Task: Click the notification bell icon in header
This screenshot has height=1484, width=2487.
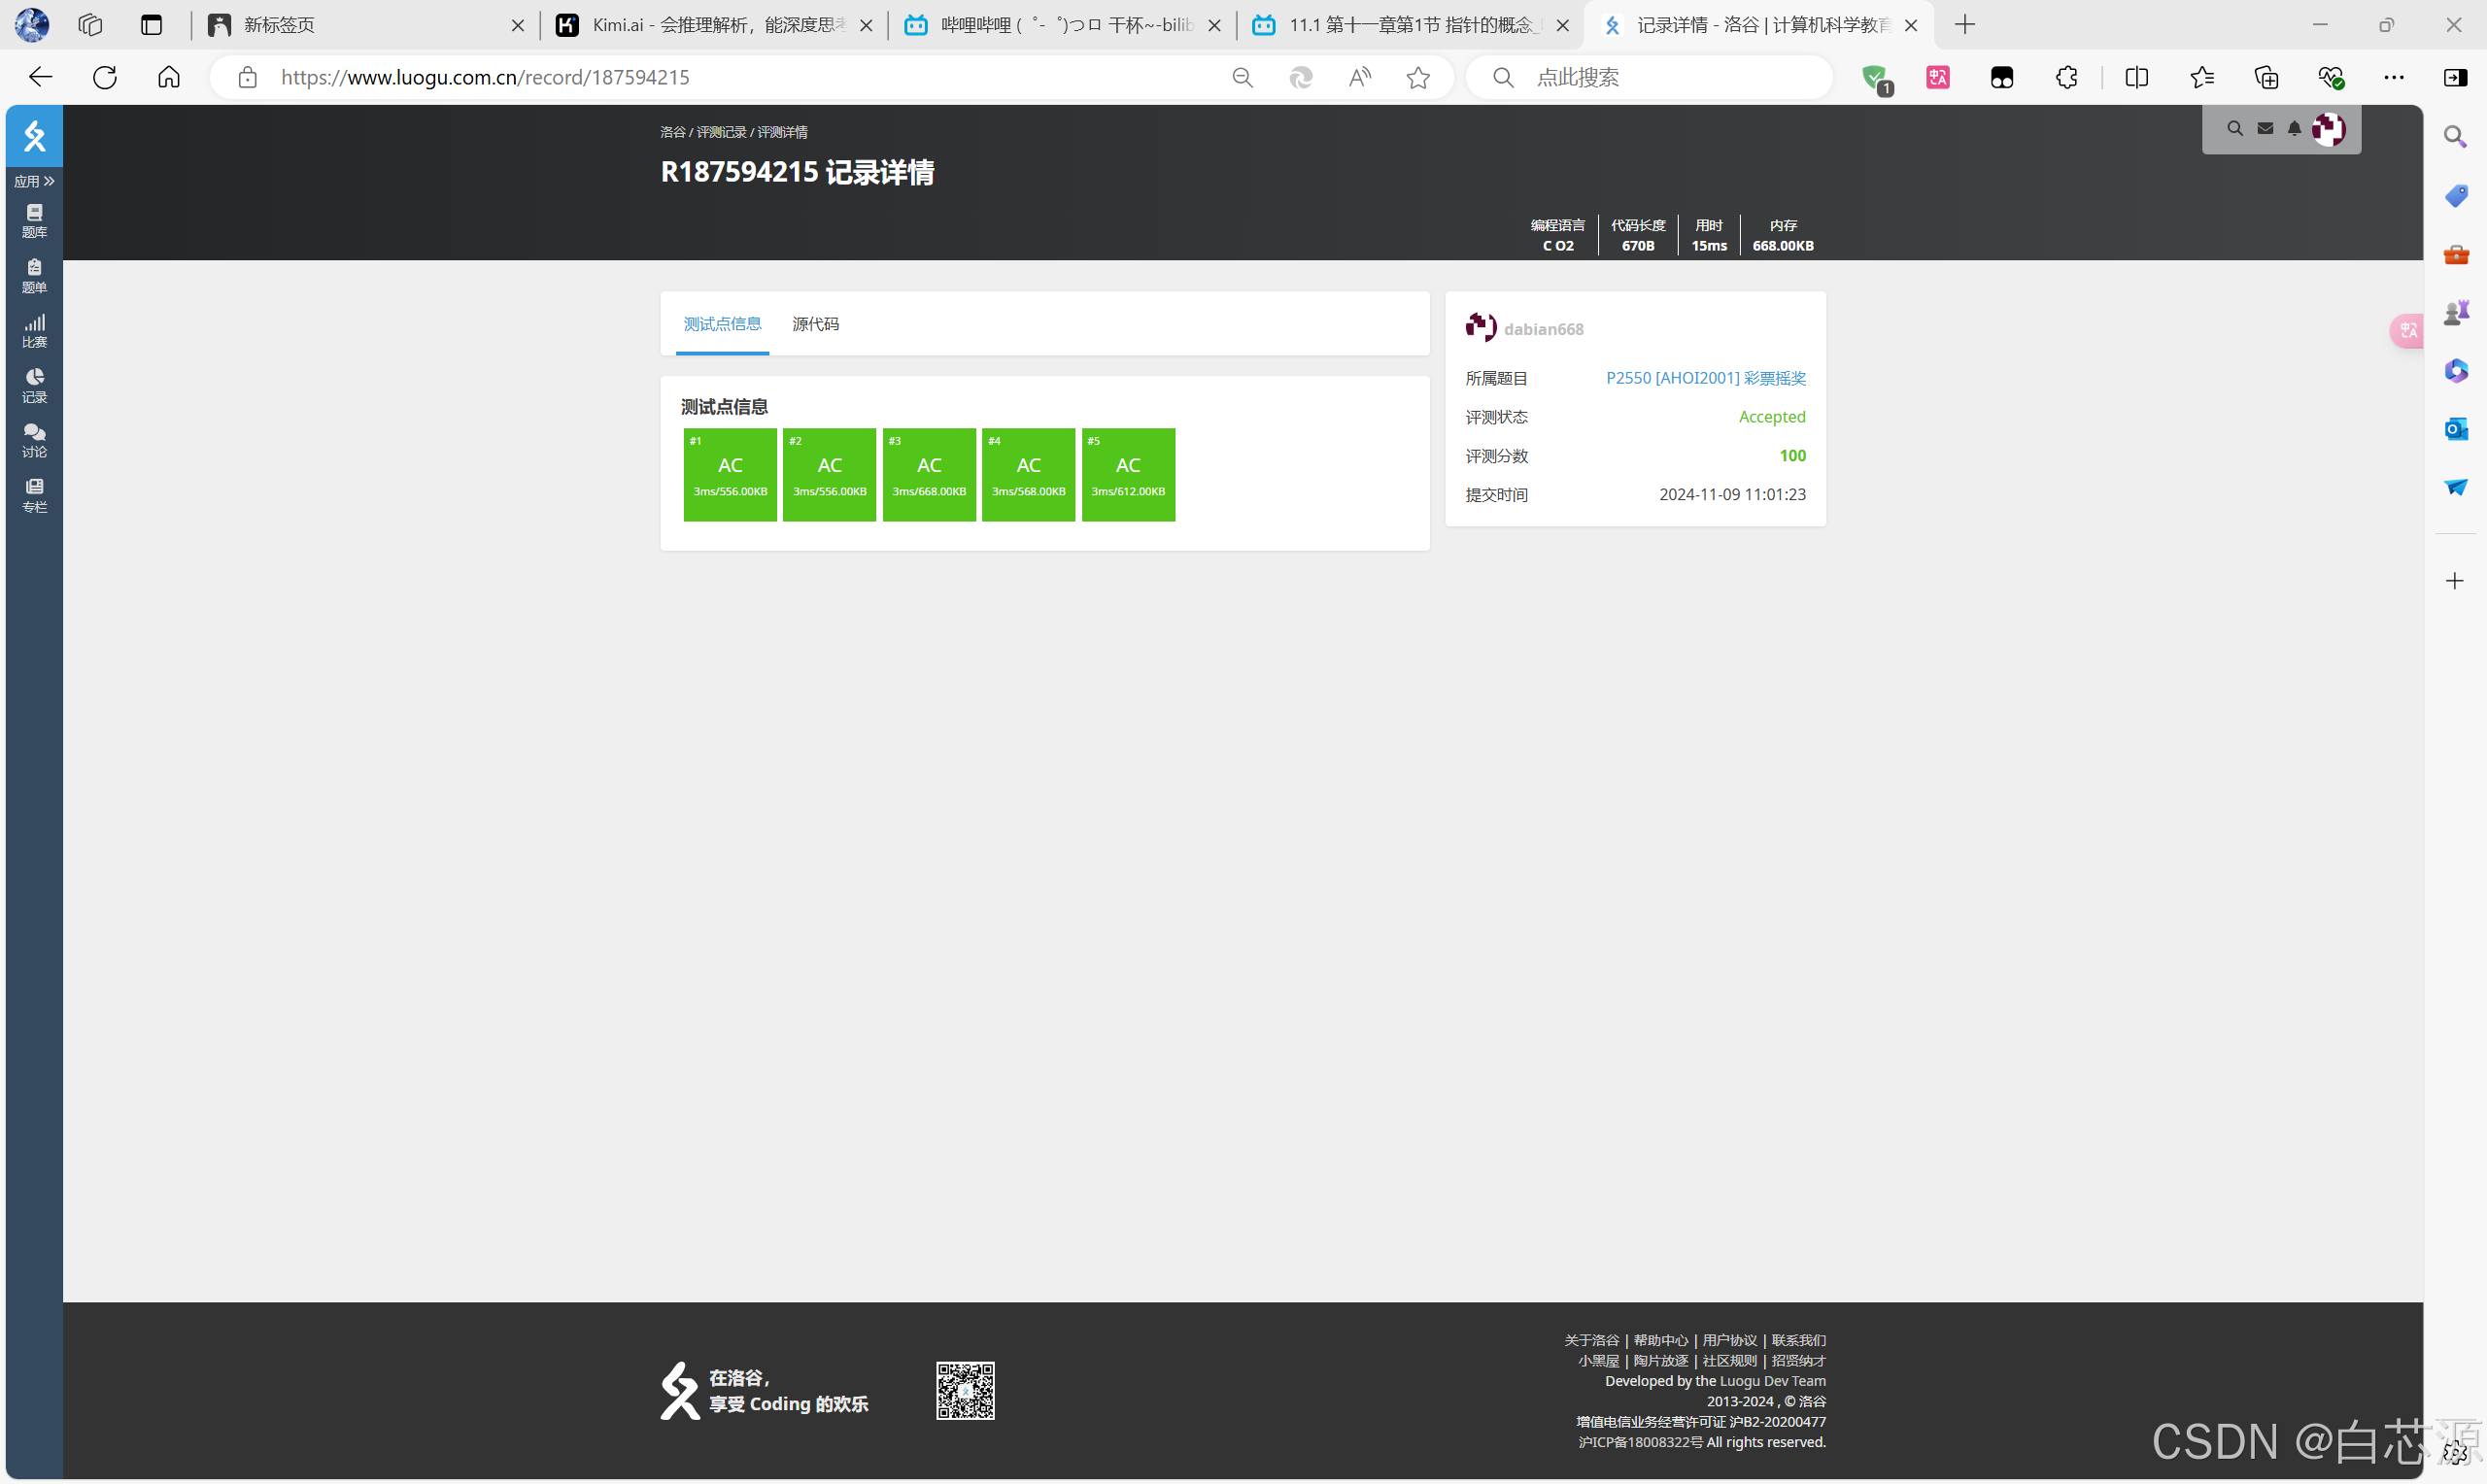Action: [x=2294, y=128]
